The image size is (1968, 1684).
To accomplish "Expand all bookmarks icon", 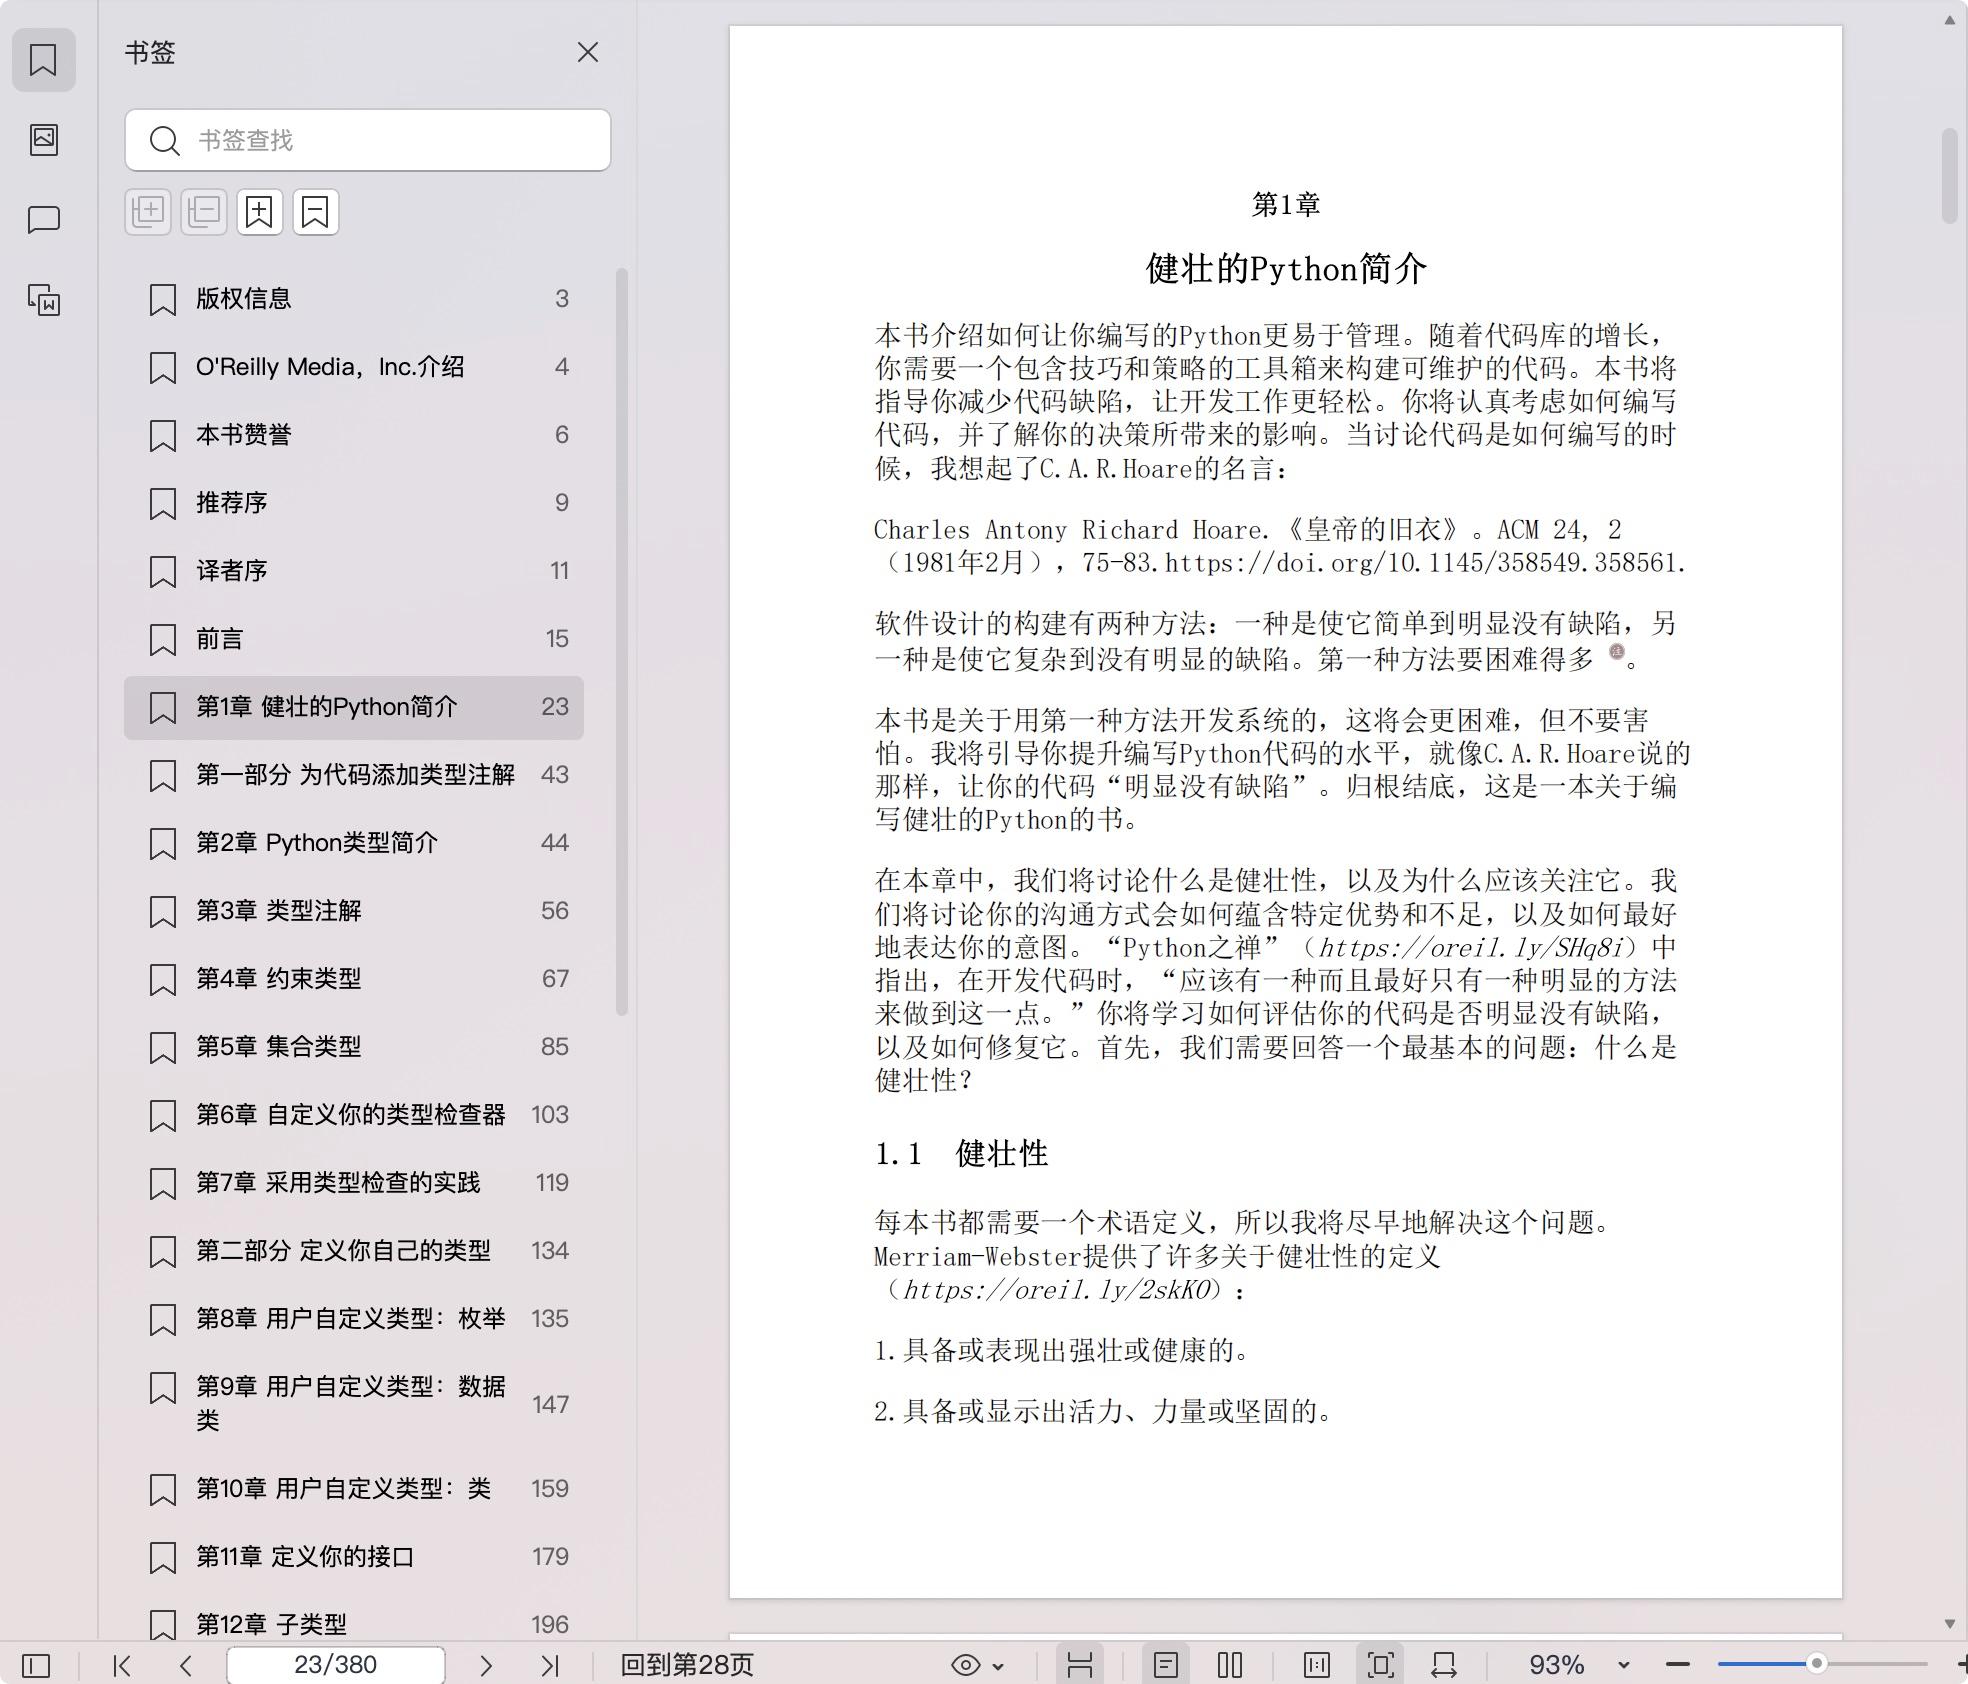I will click(148, 212).
